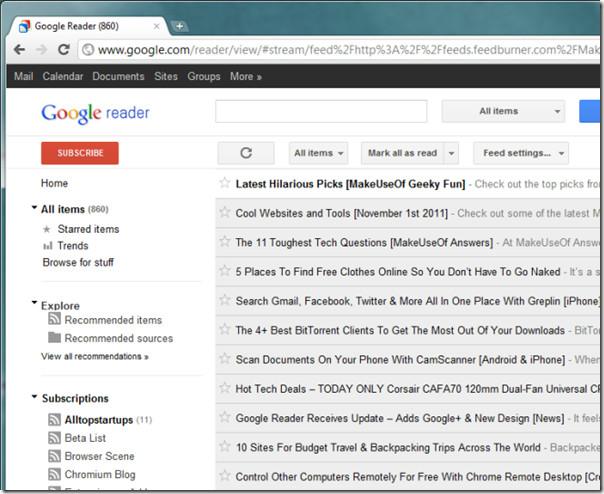Open the All items search scope dropdown
This screenshot has width=604, height=494.
503,111
